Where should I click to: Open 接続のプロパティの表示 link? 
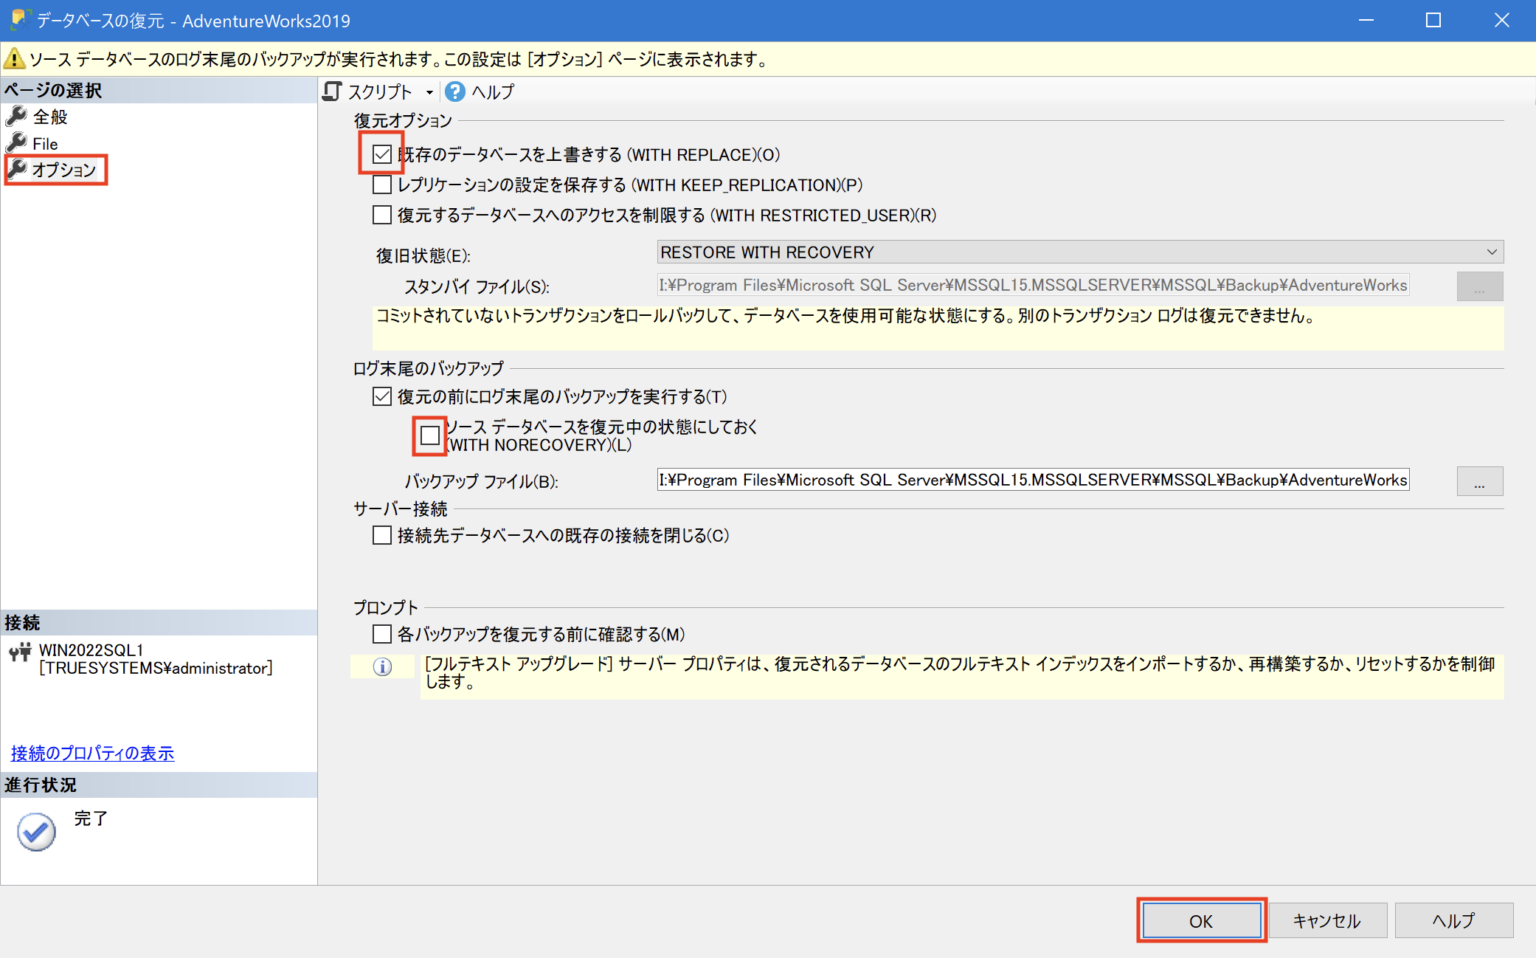(91, 753)
